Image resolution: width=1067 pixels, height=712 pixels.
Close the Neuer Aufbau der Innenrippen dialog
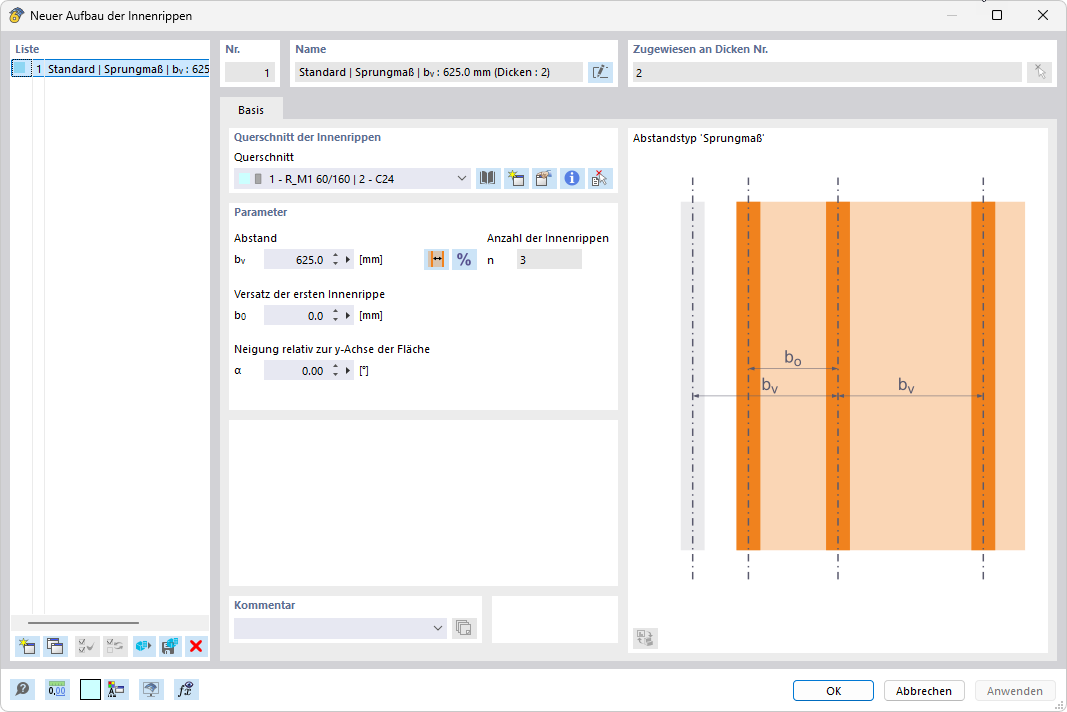point(1043,15)
